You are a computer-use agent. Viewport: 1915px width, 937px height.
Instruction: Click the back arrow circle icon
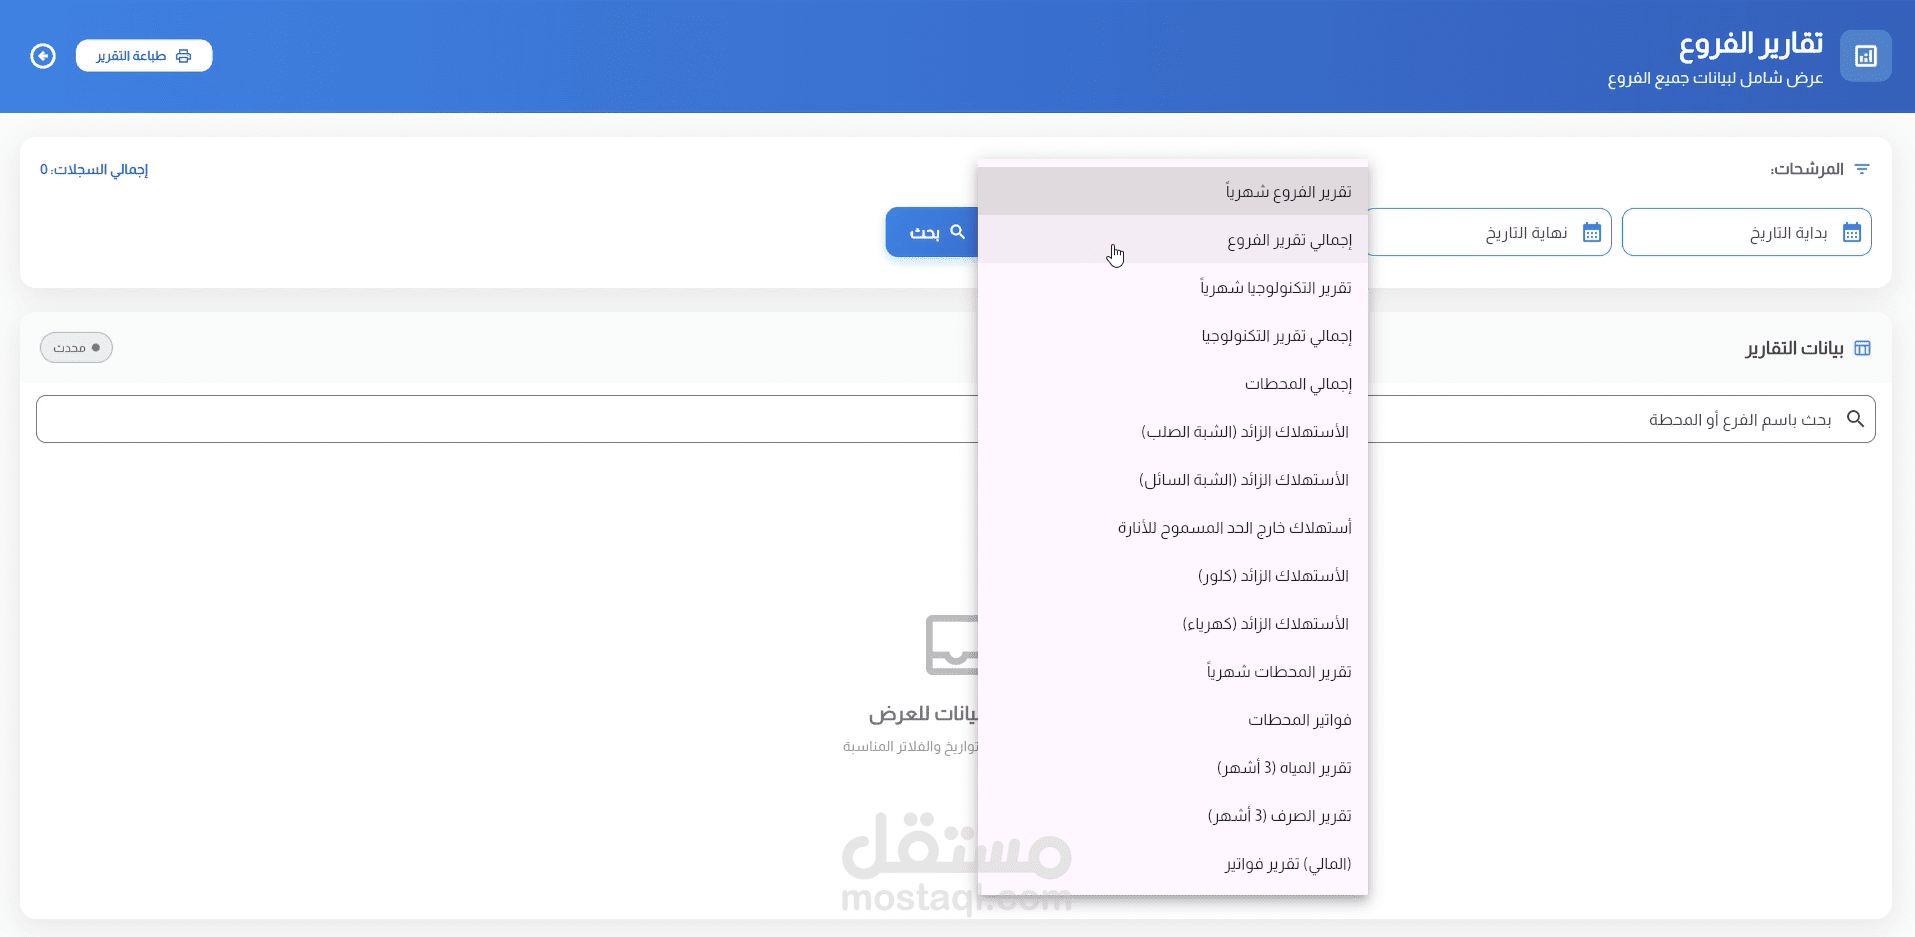43,56
